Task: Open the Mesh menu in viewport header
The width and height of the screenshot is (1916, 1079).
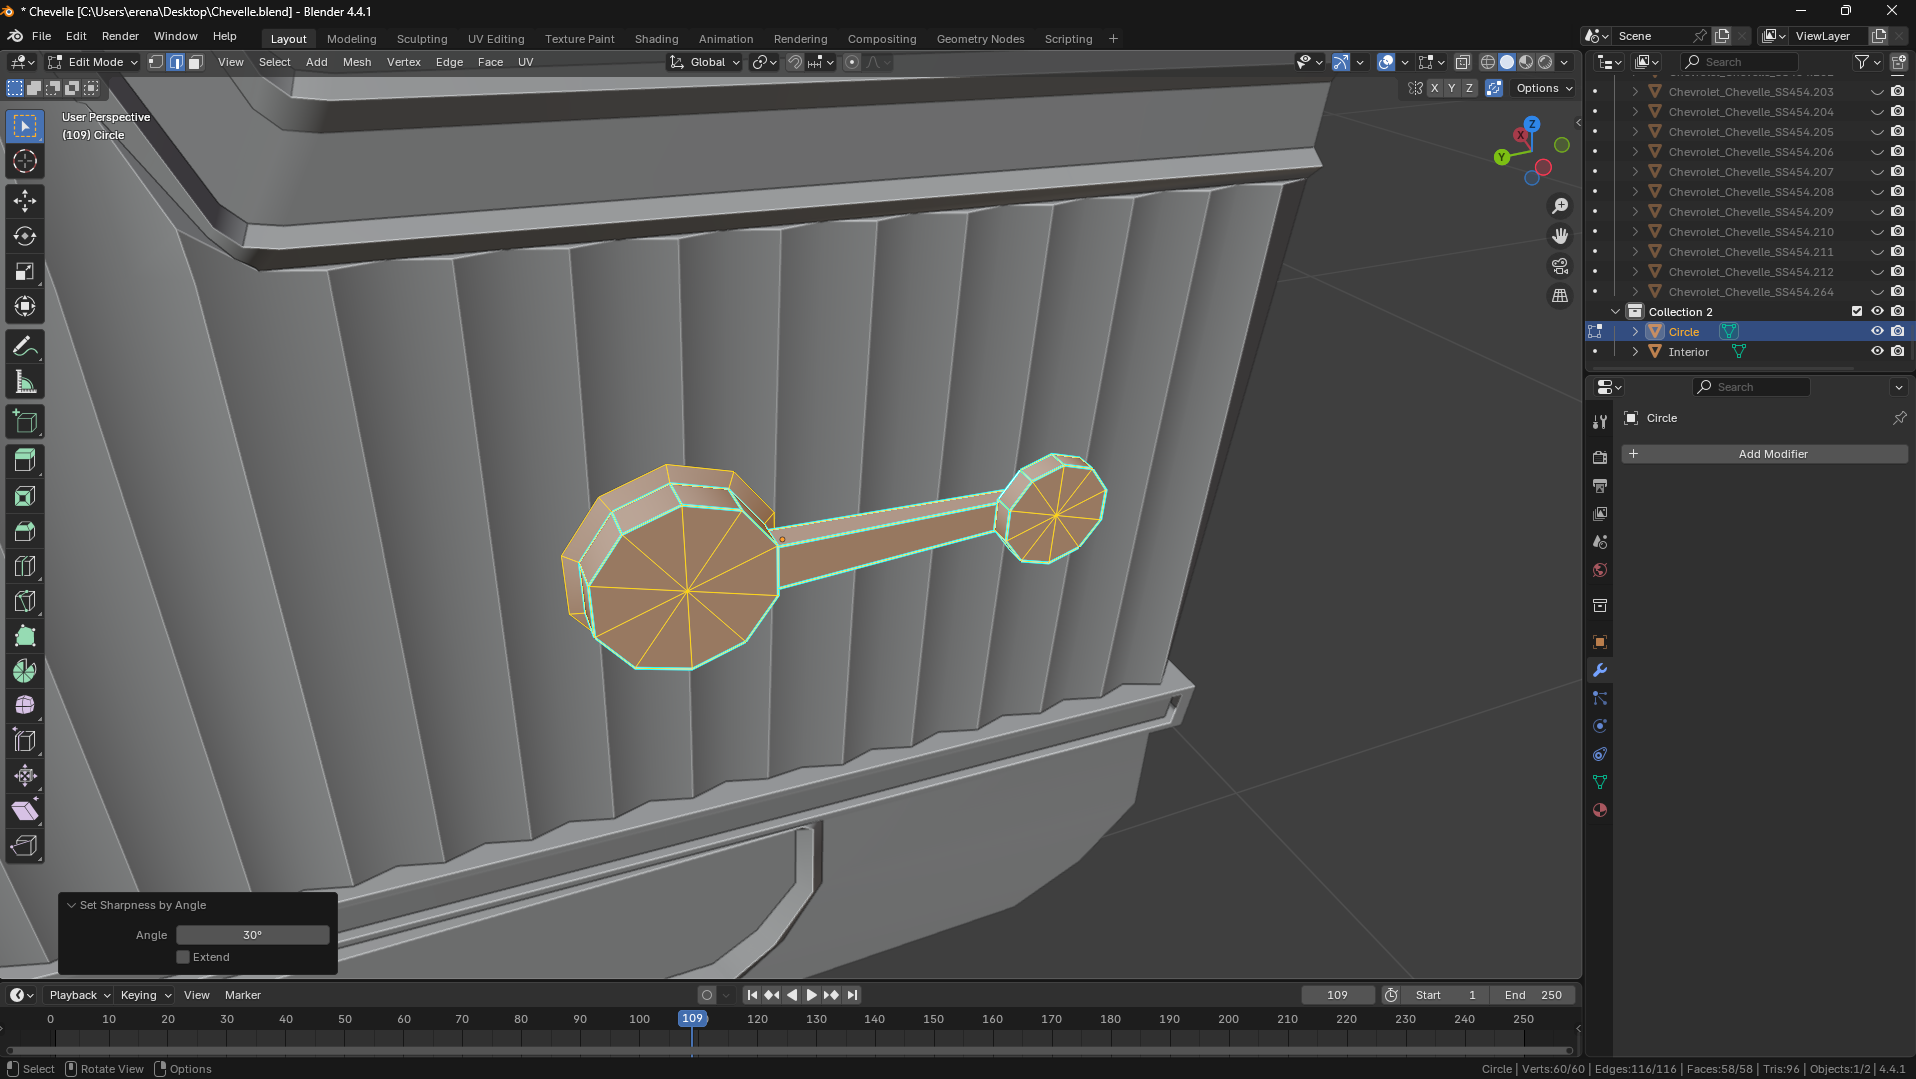Action: point(356,62)
